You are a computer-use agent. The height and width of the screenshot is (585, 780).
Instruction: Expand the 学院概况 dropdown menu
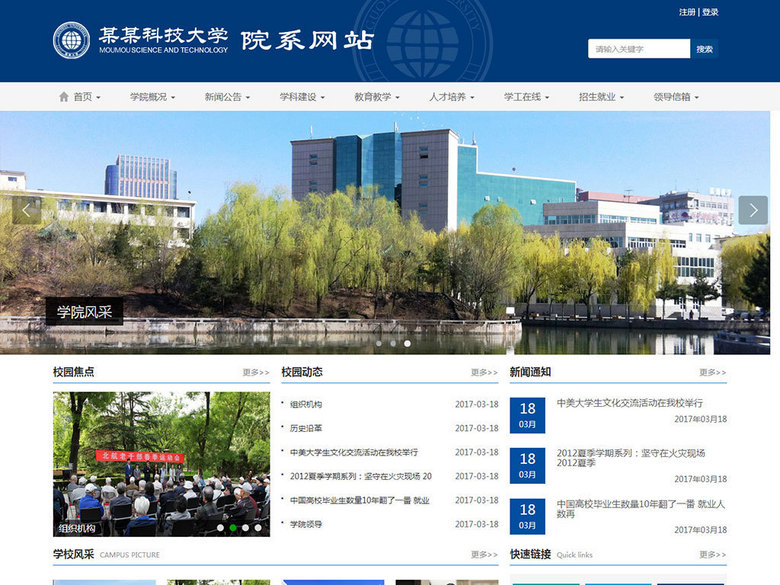click(x=153, y=97)
